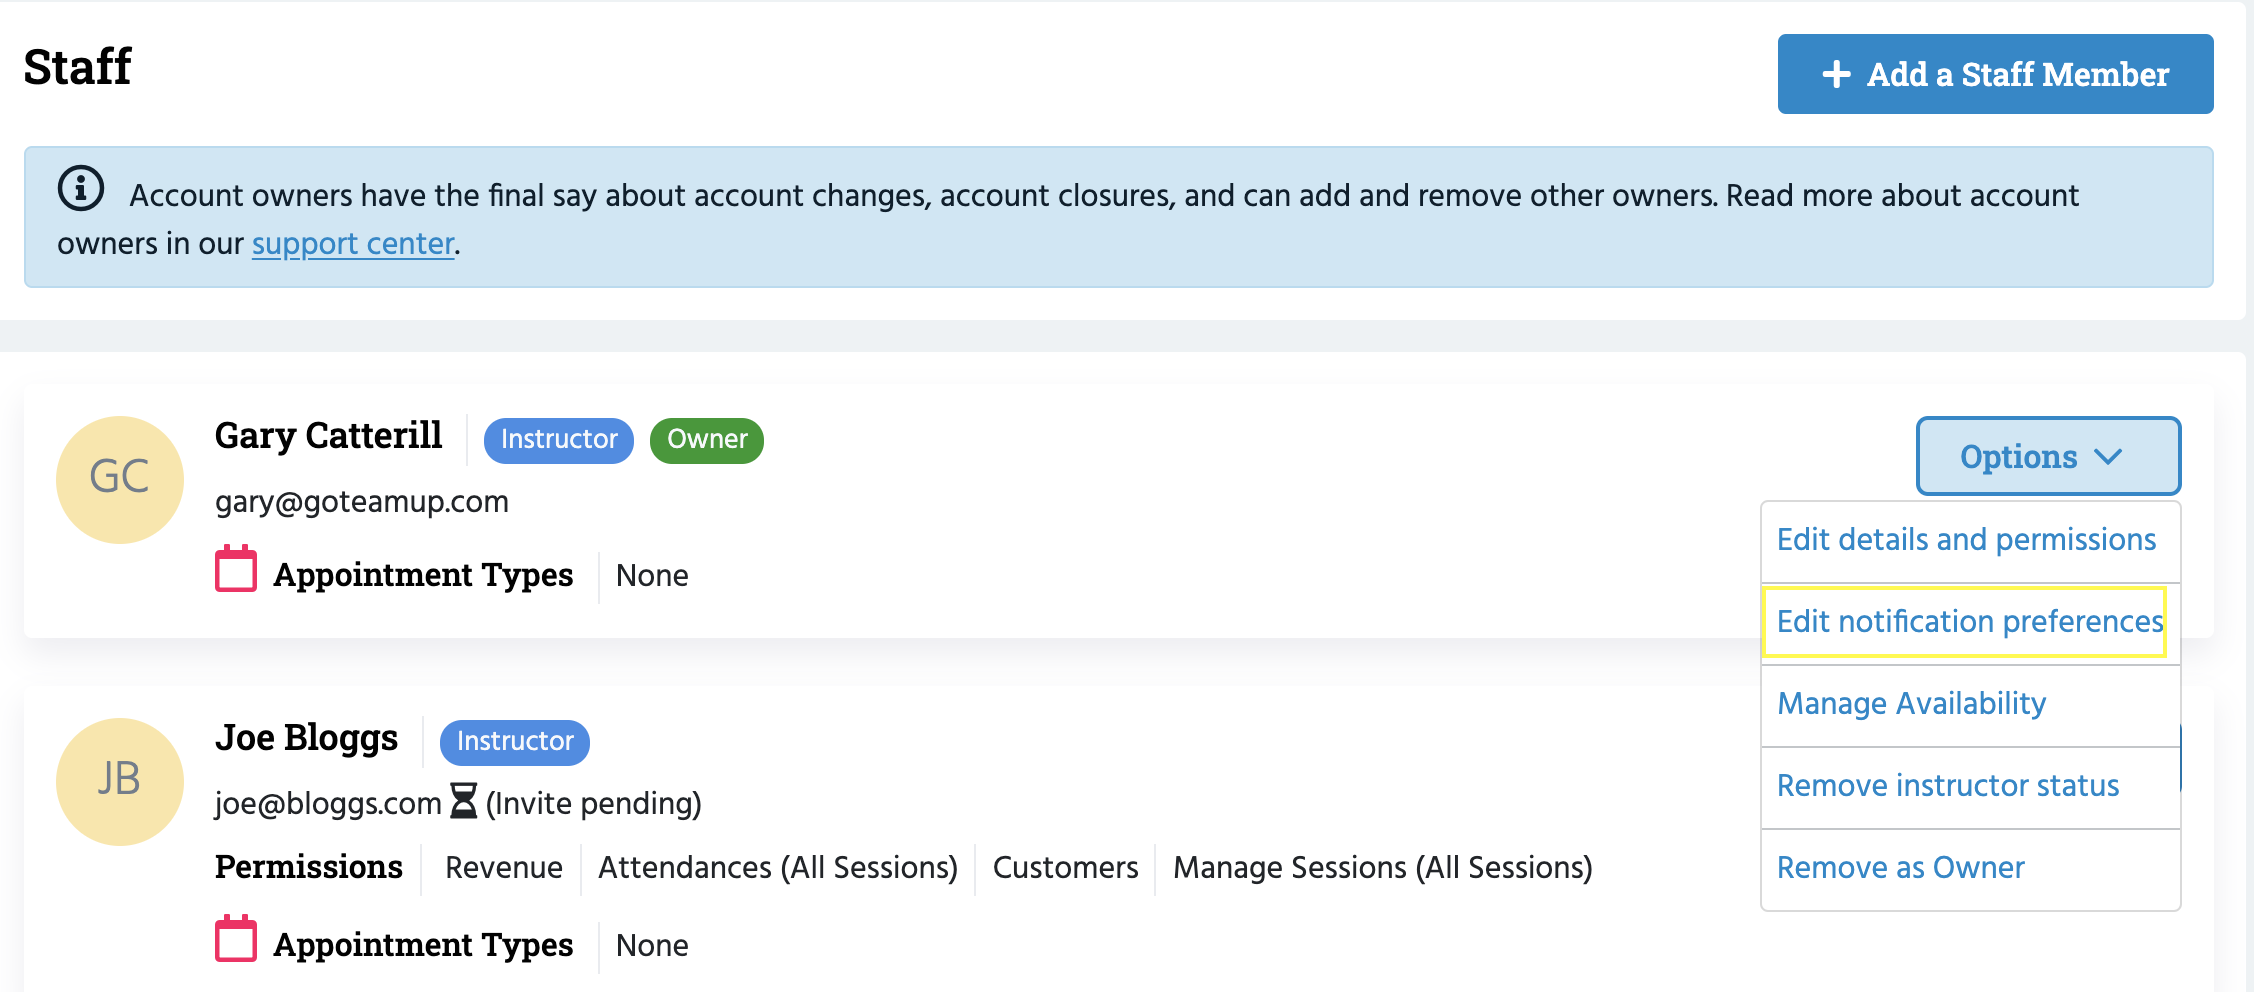Image resolution: width=2254 pixels, height=992 pixels.
Task: Choose Edit notification preferences
Action: tap(1966, 622)
